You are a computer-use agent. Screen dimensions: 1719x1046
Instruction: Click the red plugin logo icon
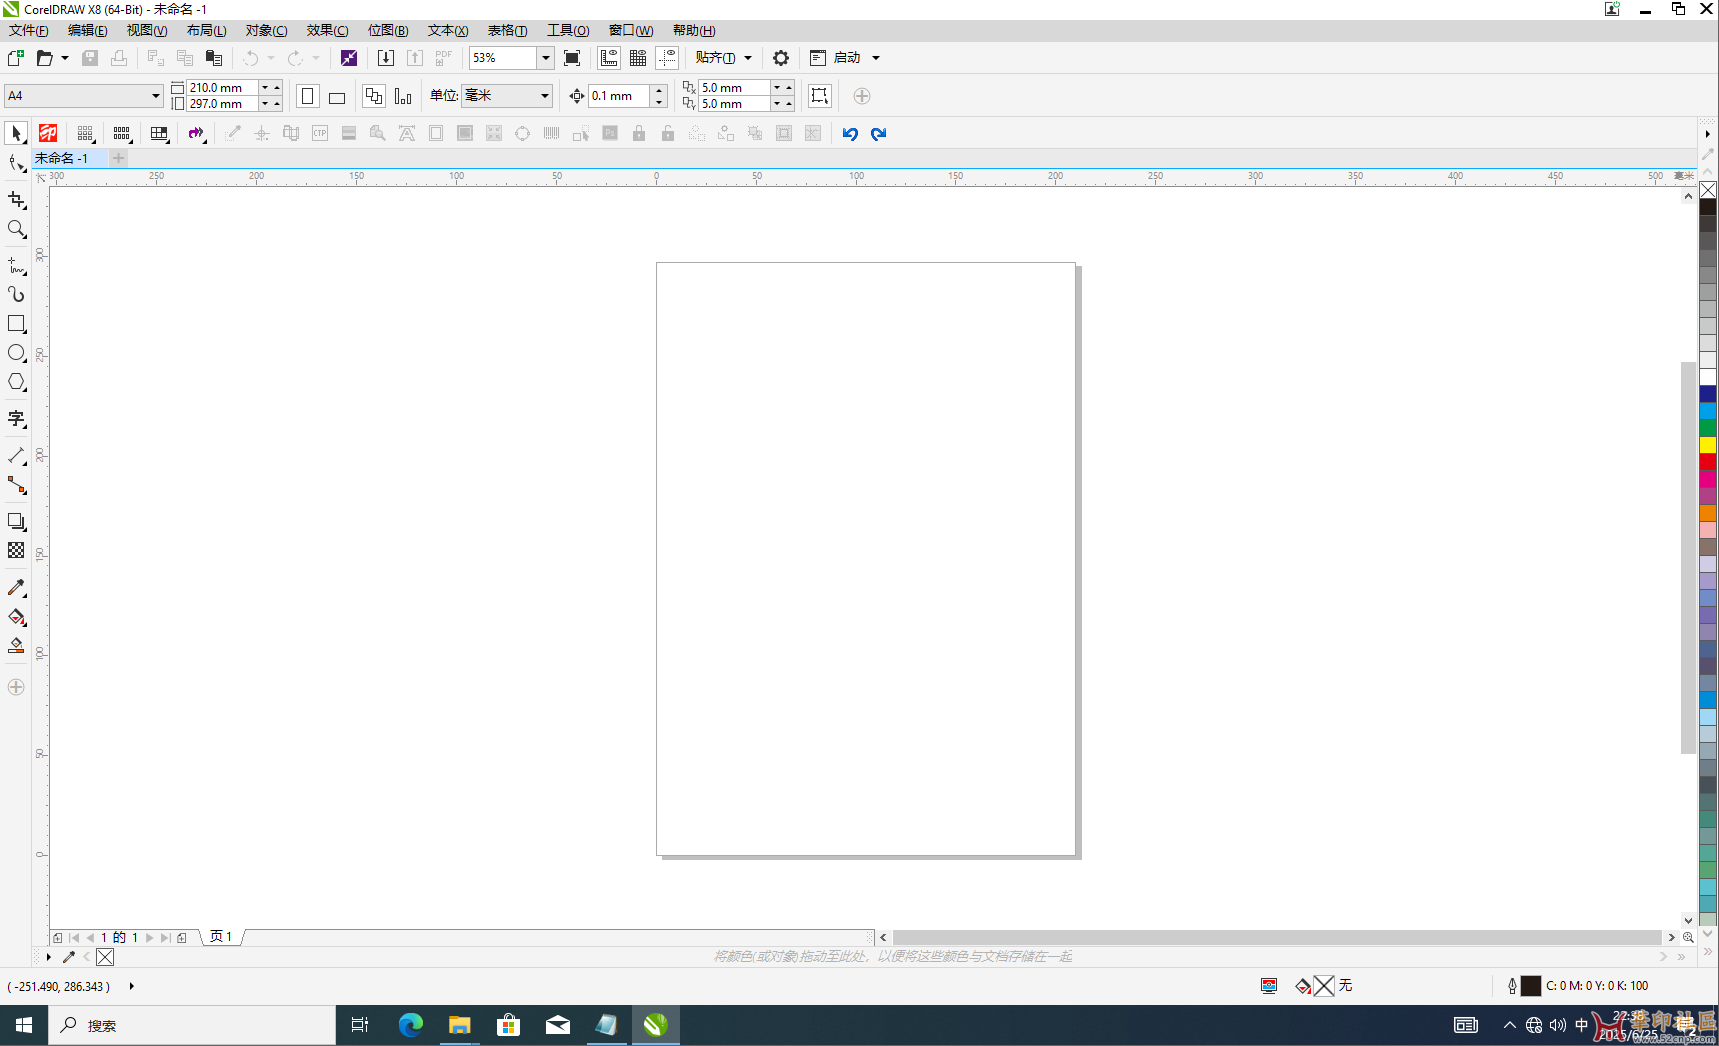[x=48, y=133]
